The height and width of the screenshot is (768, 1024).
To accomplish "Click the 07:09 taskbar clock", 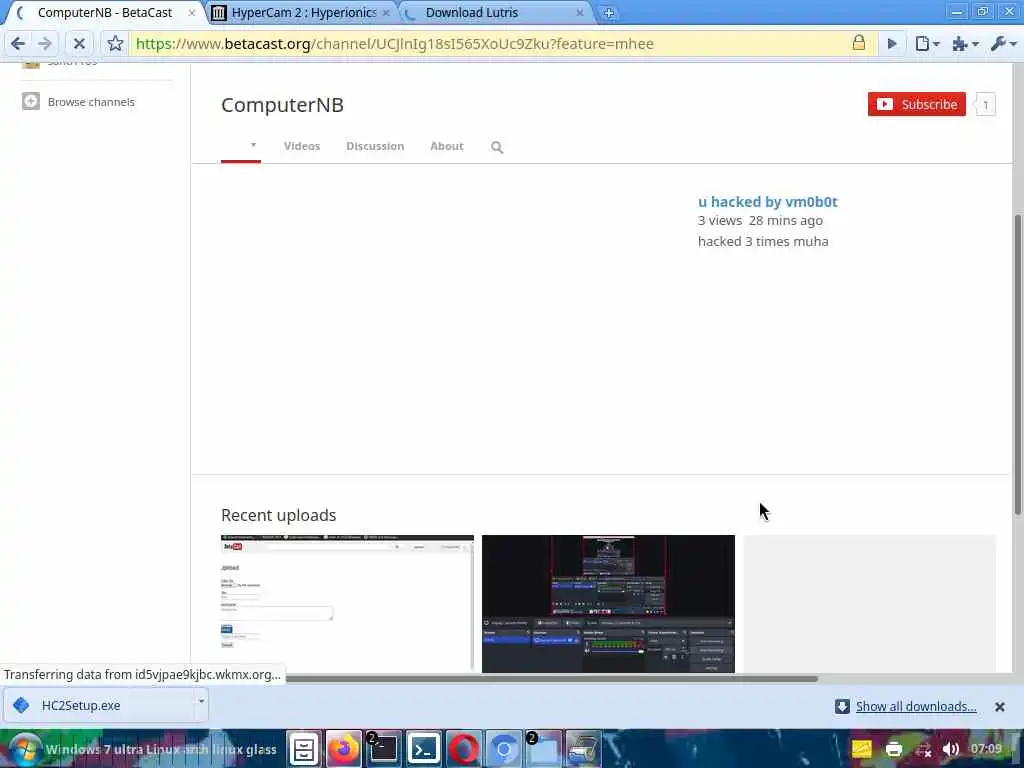I will [x=986, y=749].
